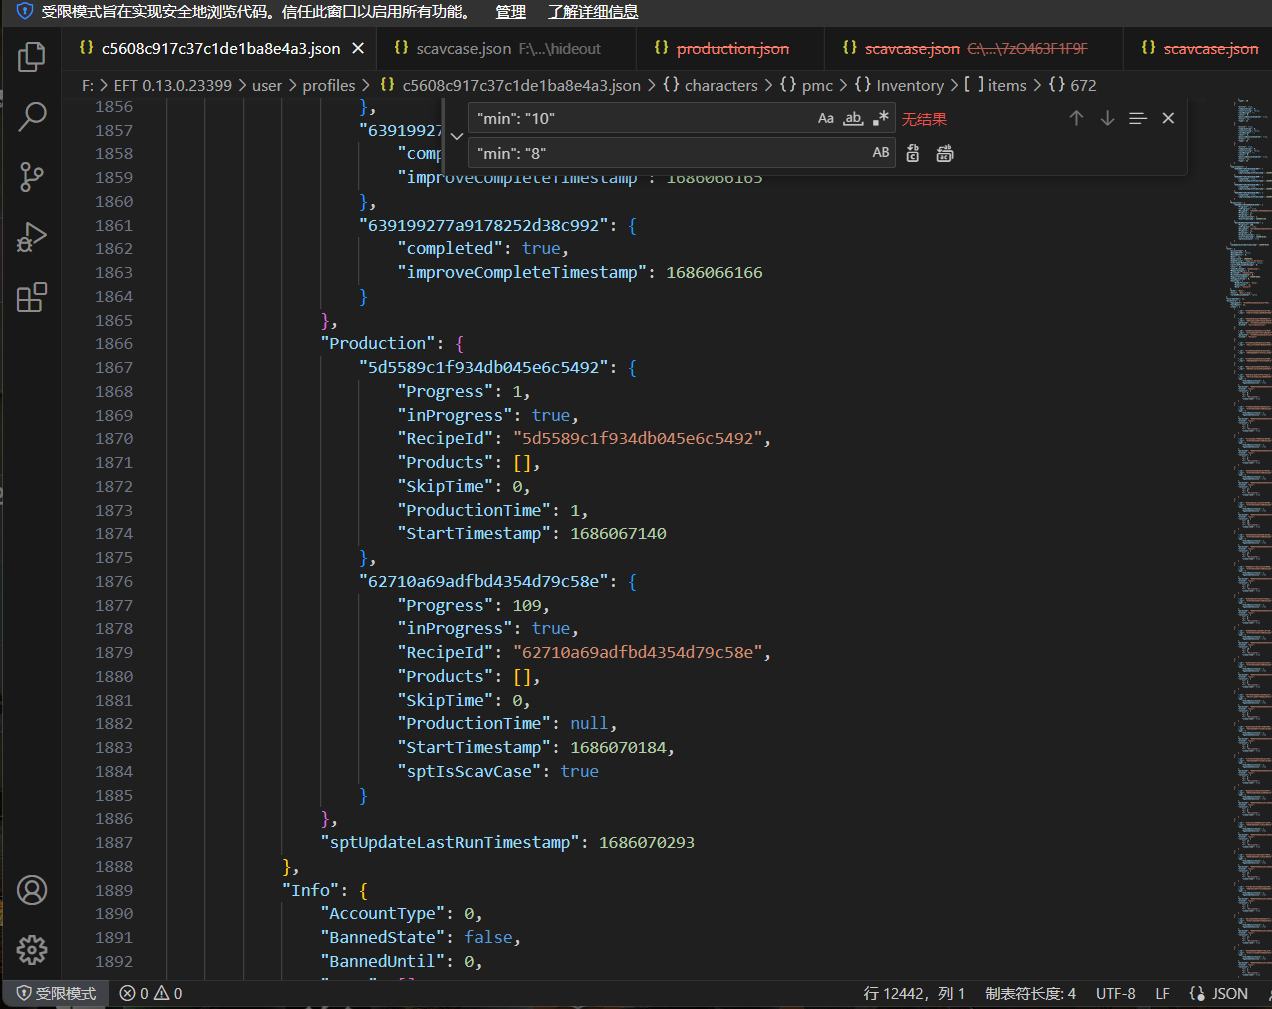Open the Explorer view in activity bar
Image resolution: width=1272 pixels, height=1009 pixels.
(x=32, y=57)
